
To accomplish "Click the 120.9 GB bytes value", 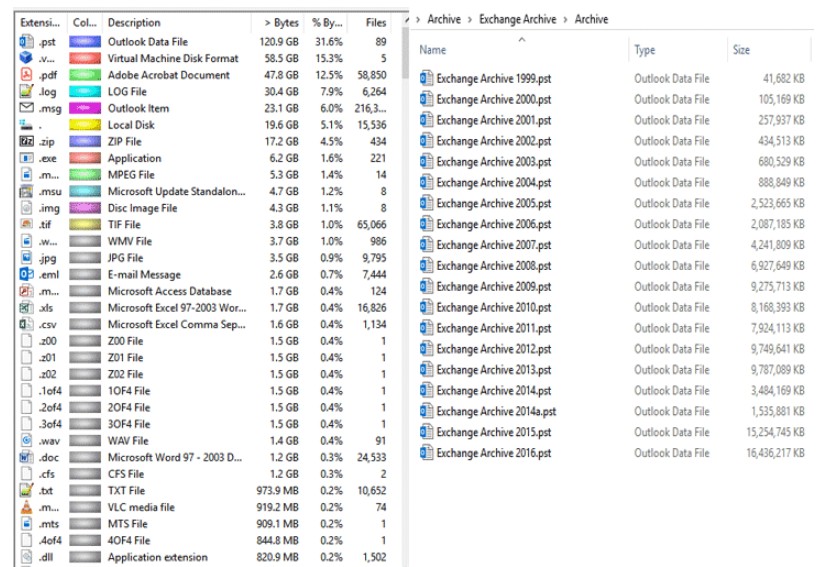I will coord(279,41).
